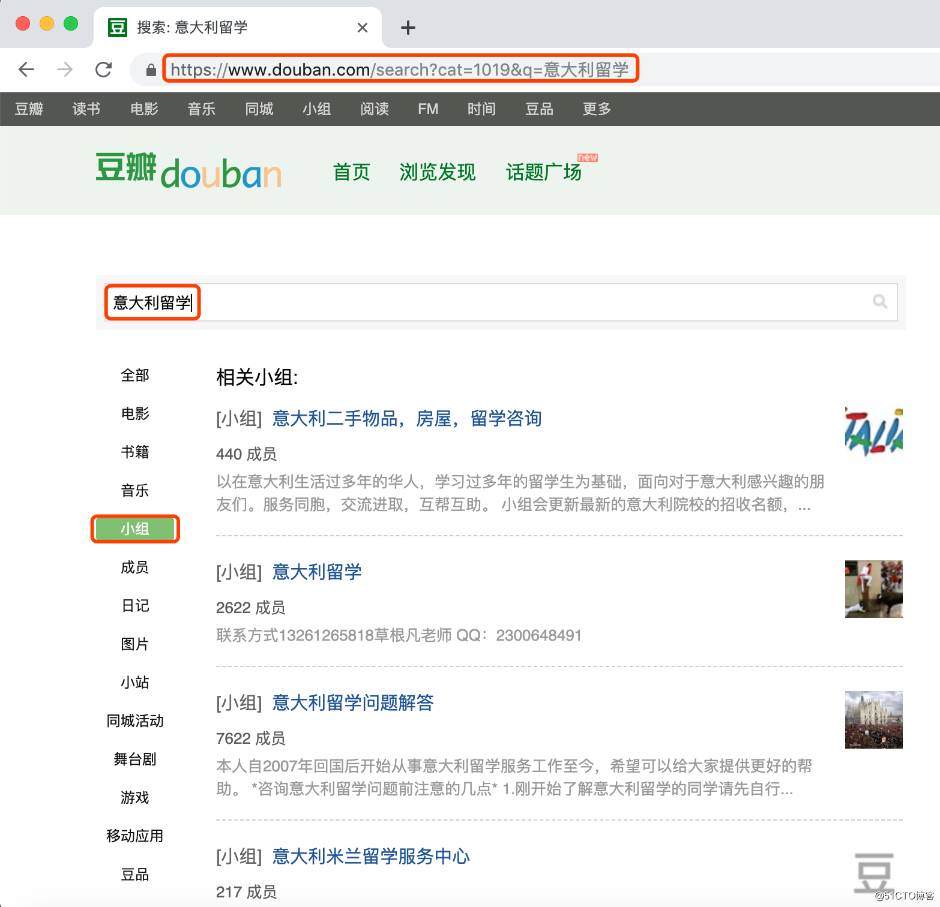Go to 首页 home link
Image resolution: width=940 pixels, height=907 pixels.
tap(352, 172)
